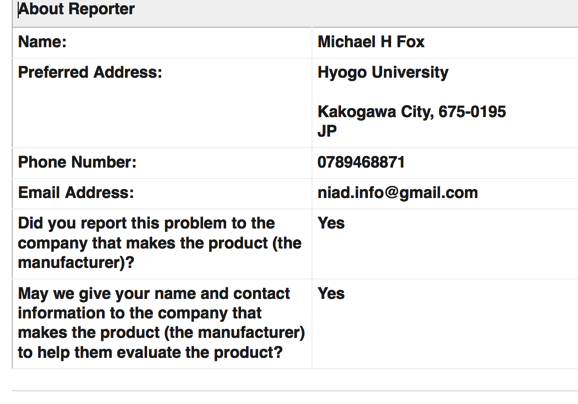Click the Name: label

pyautogui.click(x=42, y=42)
